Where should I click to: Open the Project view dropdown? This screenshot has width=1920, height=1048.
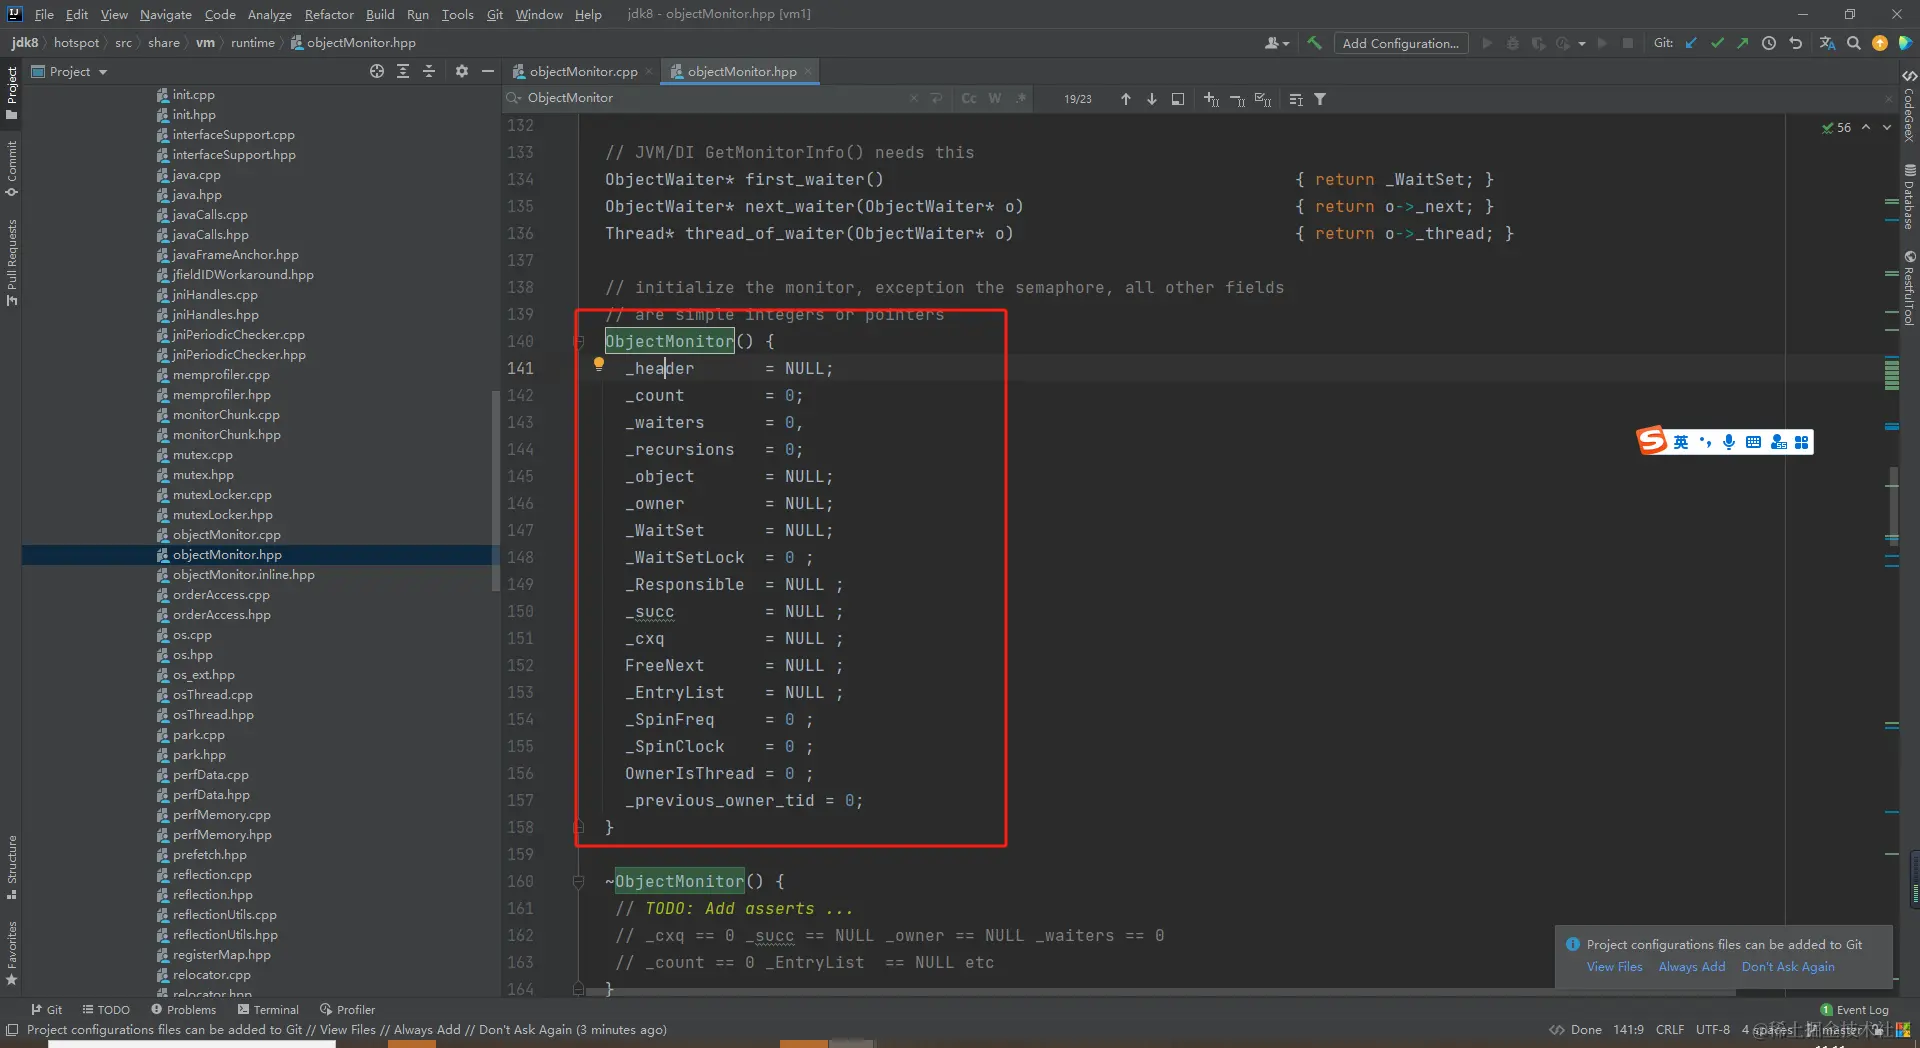point(69,71)
